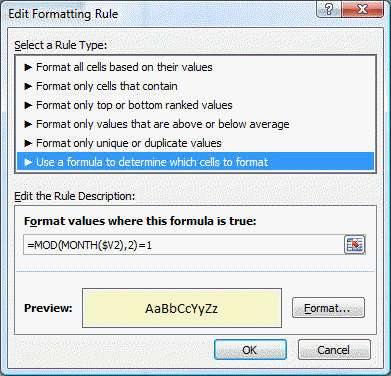The height and width of the screenshot is (376, 391).
Task: Cancel editing the formatting rule
Action: tap(334, 350)
